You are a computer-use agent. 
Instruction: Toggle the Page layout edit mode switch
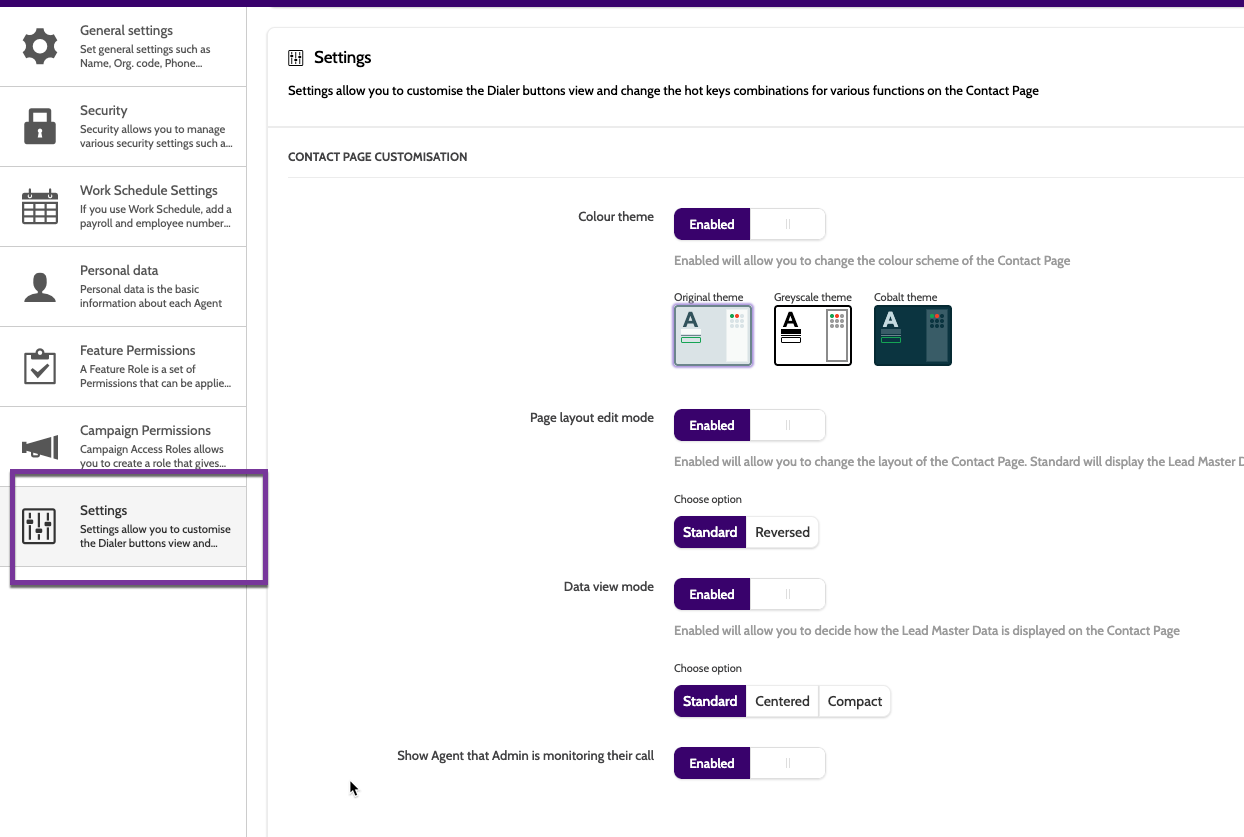749,425
